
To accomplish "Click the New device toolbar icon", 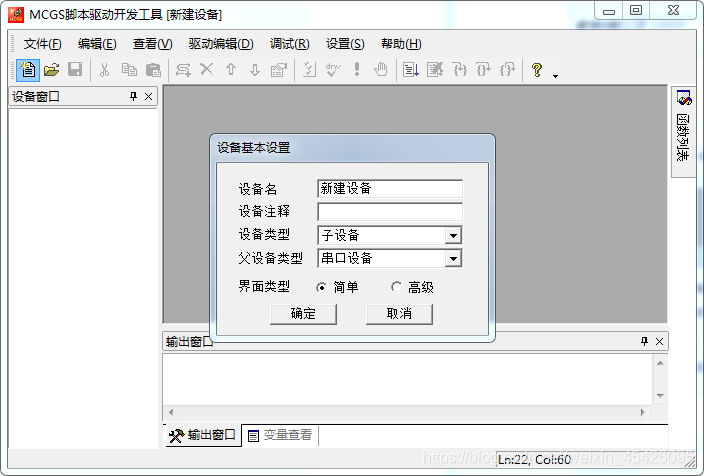I will pyautogui.click(x=28, y=70).
